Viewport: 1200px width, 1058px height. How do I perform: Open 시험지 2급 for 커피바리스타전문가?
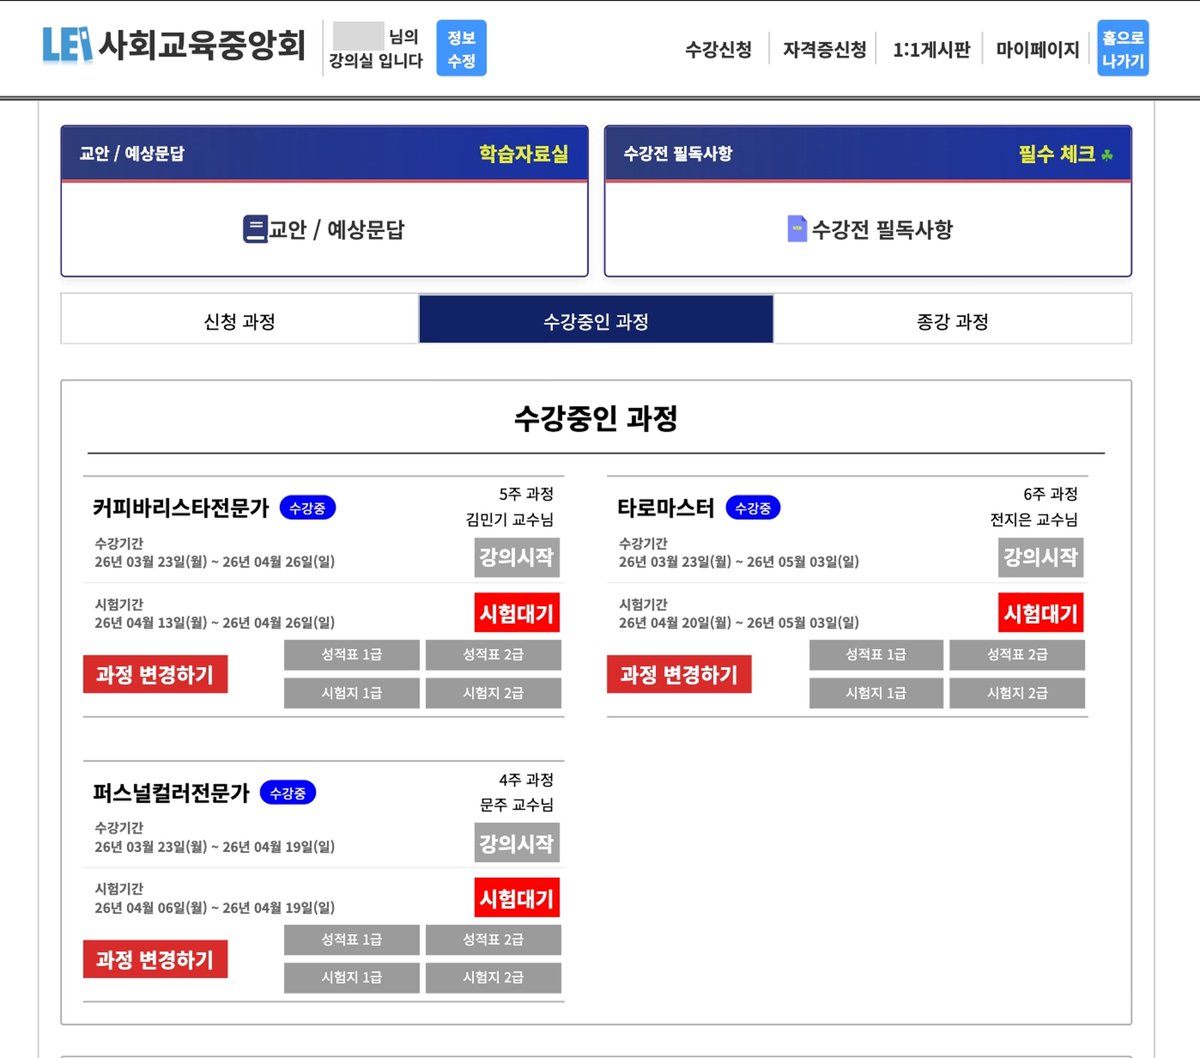pyautogui.click(x=493, y=693)
